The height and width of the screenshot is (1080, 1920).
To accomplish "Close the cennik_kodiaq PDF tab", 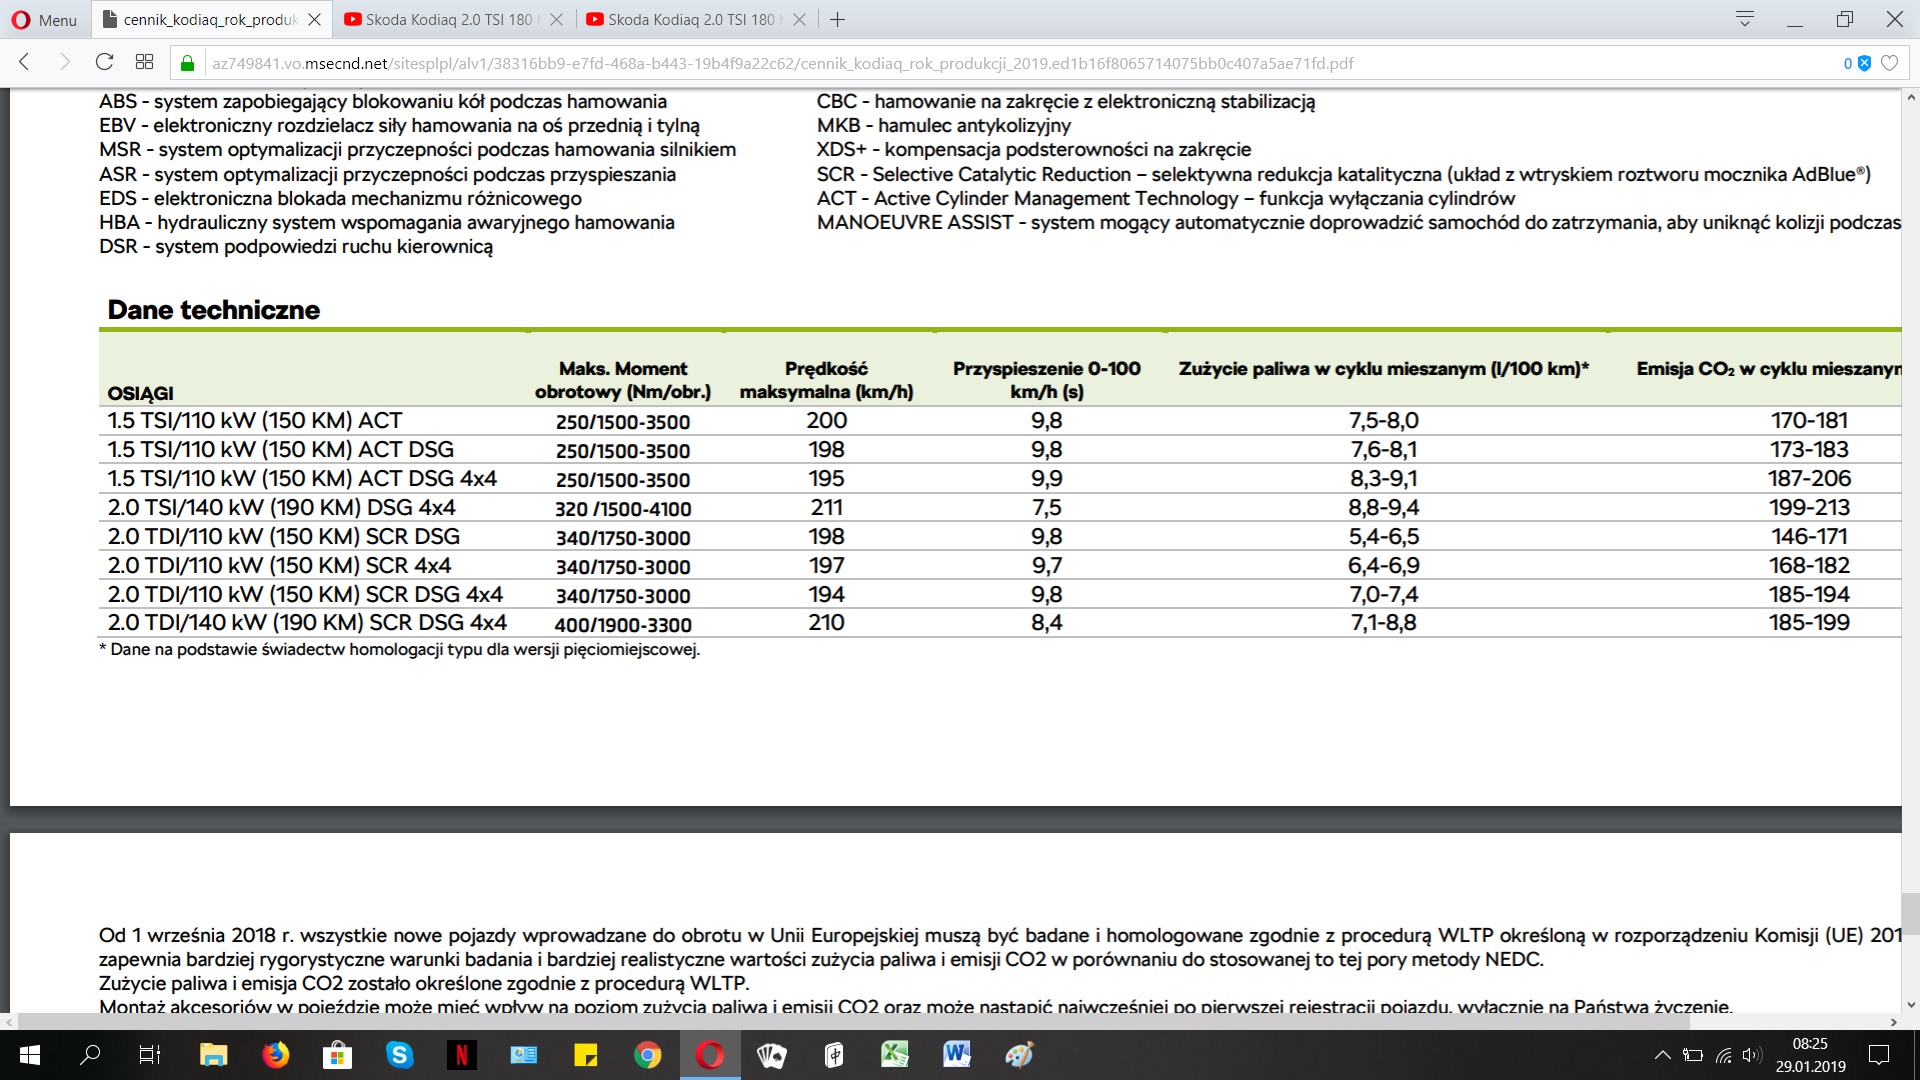I will (314, 20).
